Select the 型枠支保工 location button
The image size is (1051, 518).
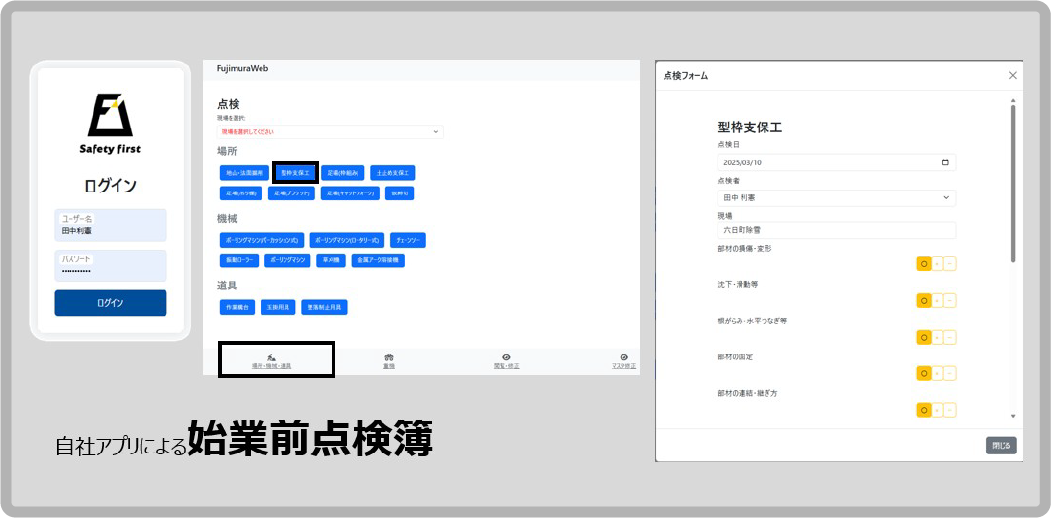point(296,173)
